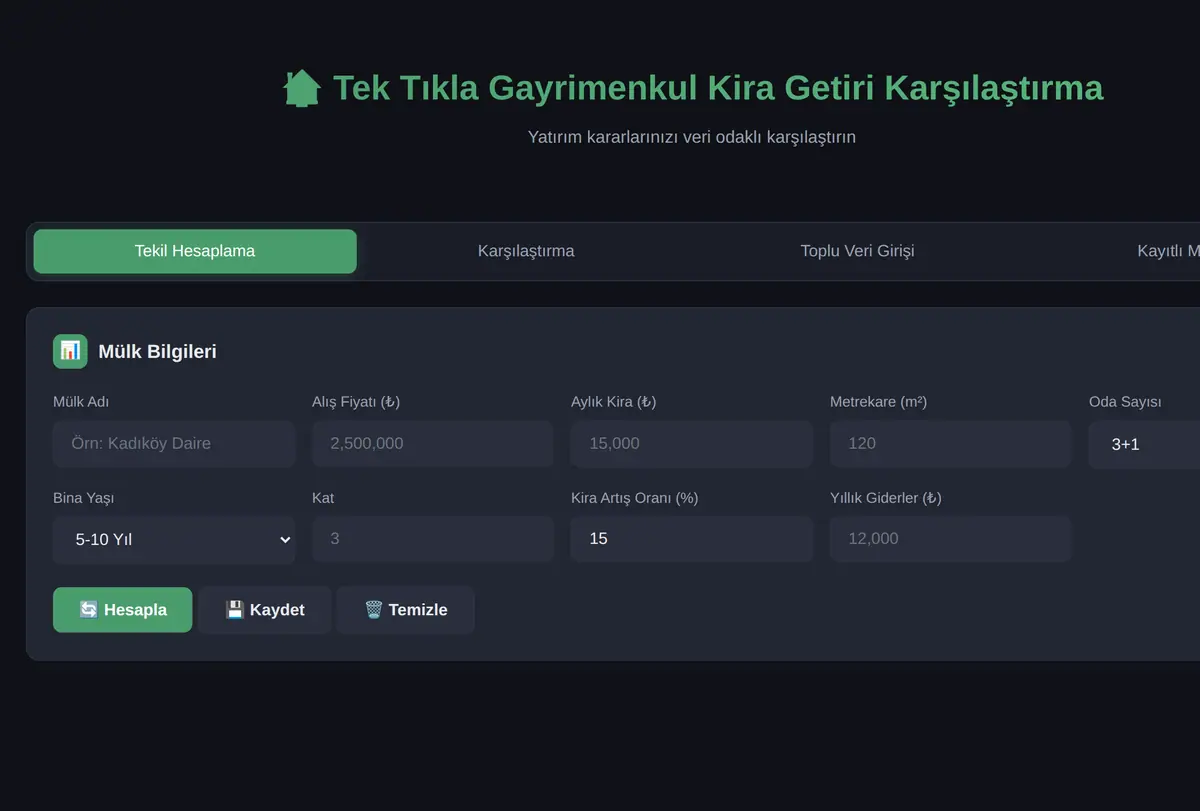Focus the Kat input field
This screenshot has height=811, width=1200.
pyautogui.click(x=433, y=539)
